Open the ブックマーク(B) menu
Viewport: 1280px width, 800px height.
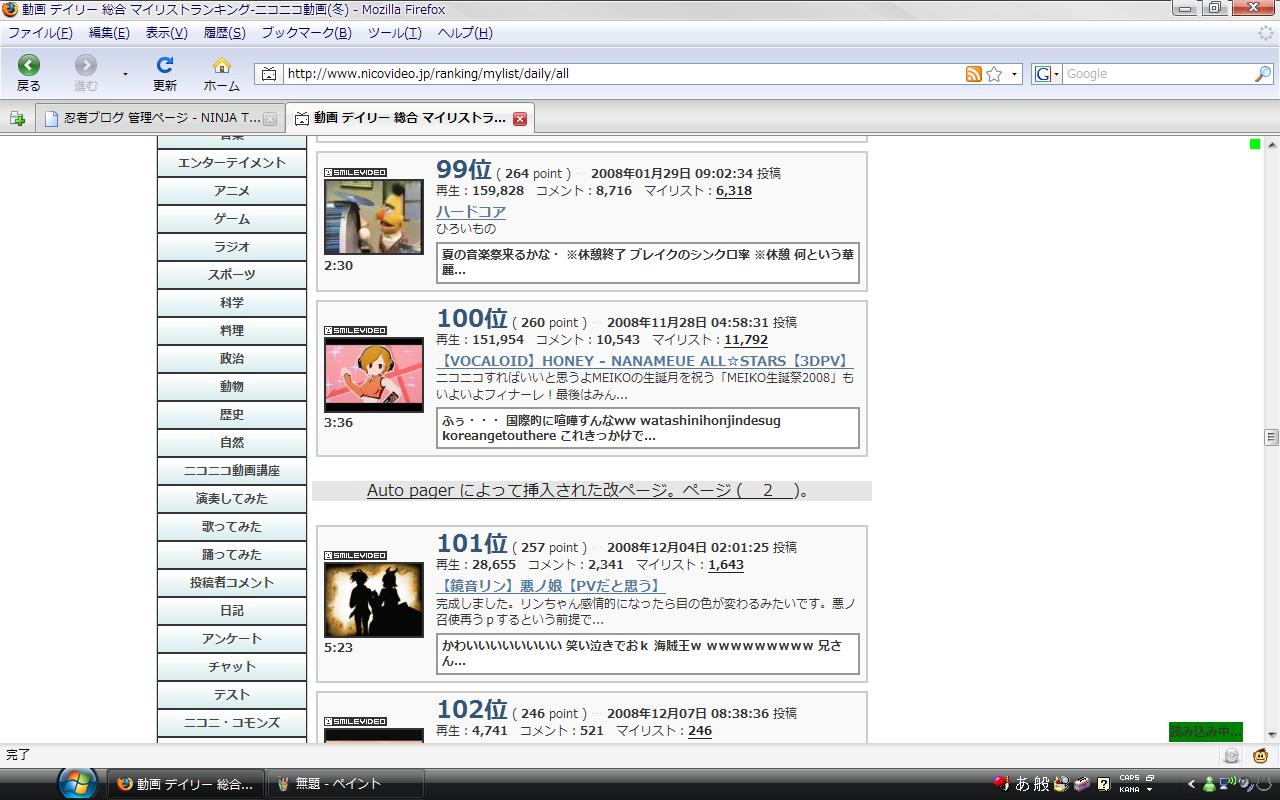(306, 33)
